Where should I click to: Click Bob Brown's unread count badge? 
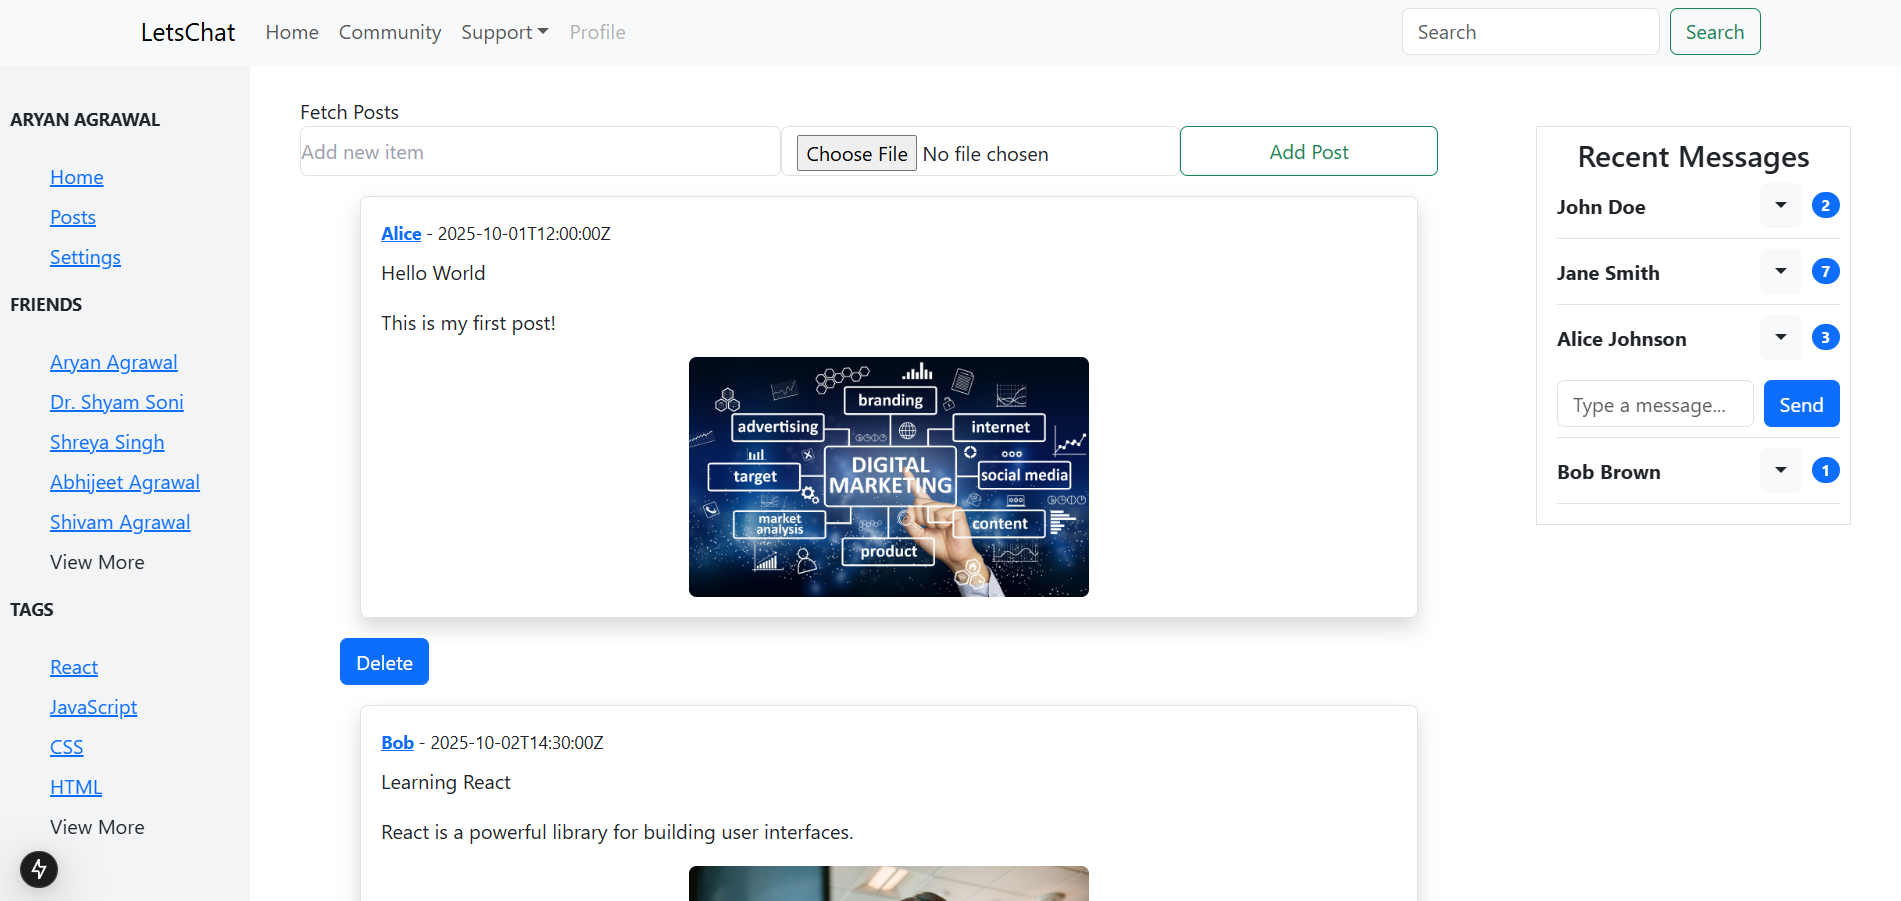pos(1825,470)
